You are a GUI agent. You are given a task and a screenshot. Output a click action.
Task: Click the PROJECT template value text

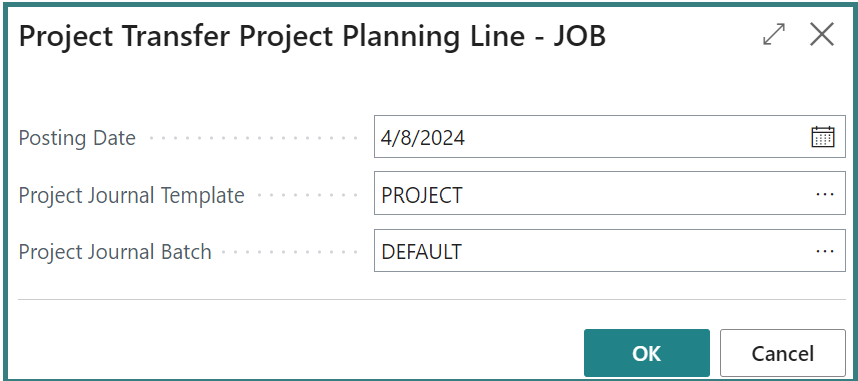[x=422, y=195]
